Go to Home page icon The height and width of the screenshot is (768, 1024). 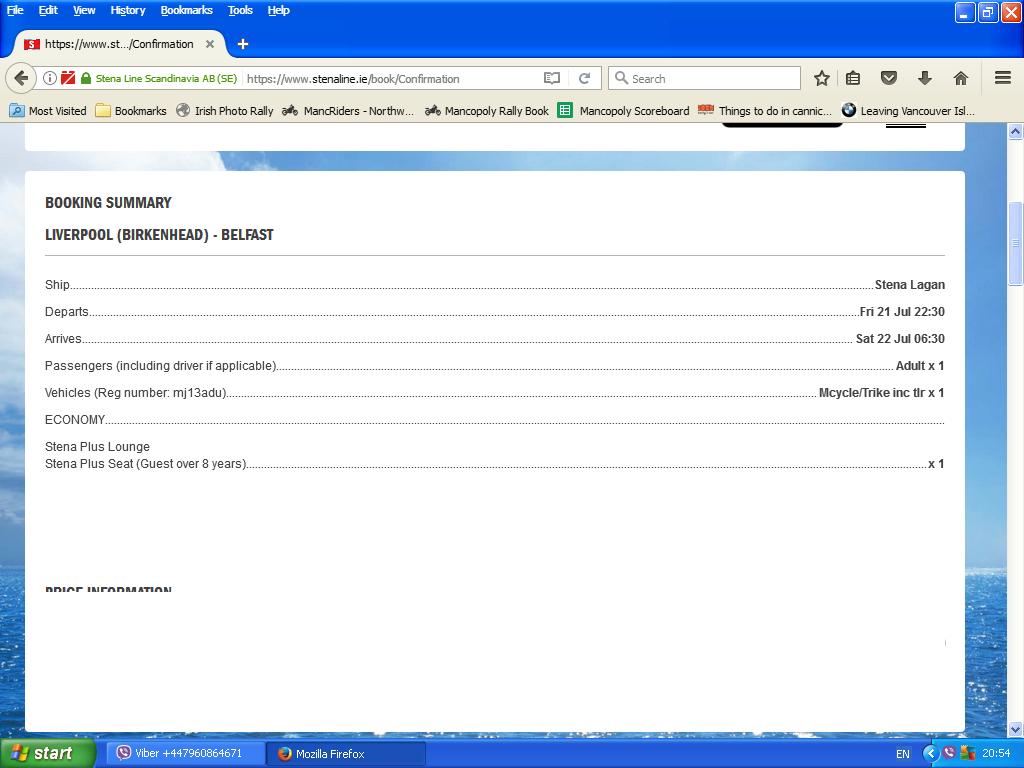(961, 78)
